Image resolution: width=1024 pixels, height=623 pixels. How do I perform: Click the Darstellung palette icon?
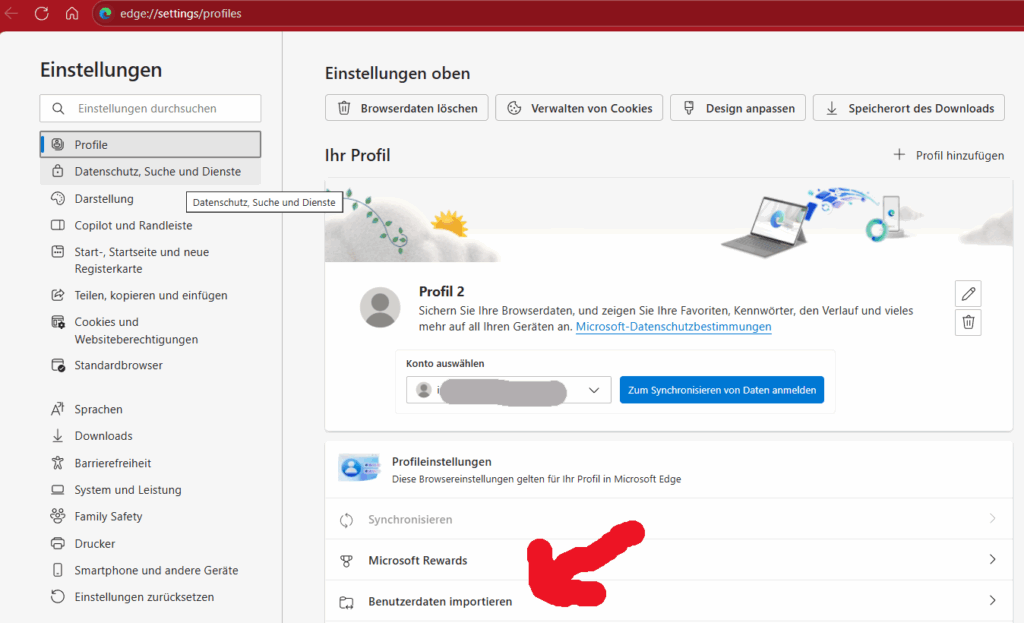point(58,199)
